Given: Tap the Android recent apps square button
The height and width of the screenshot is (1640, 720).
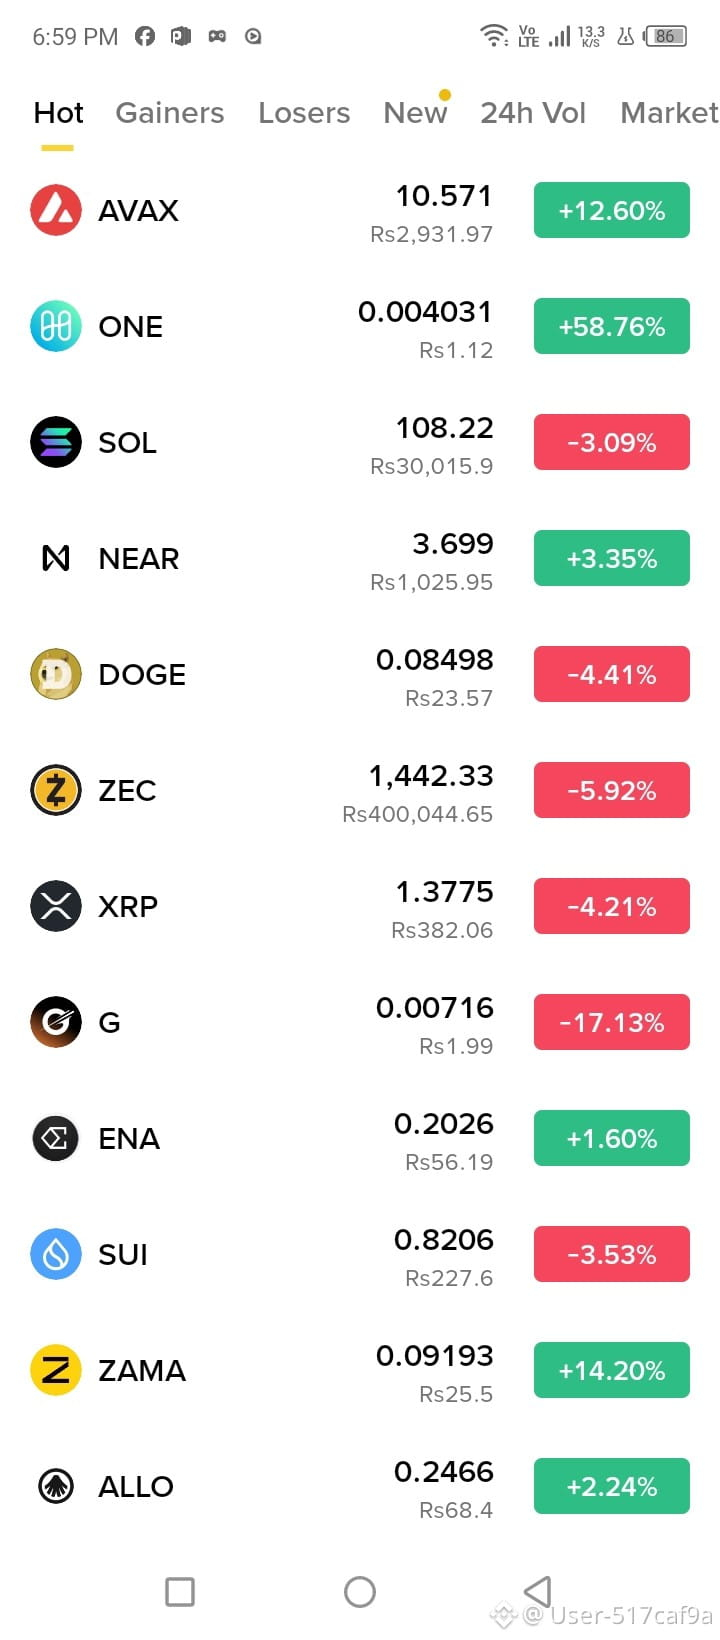Looking at the screenshot, I should 180,1591.
